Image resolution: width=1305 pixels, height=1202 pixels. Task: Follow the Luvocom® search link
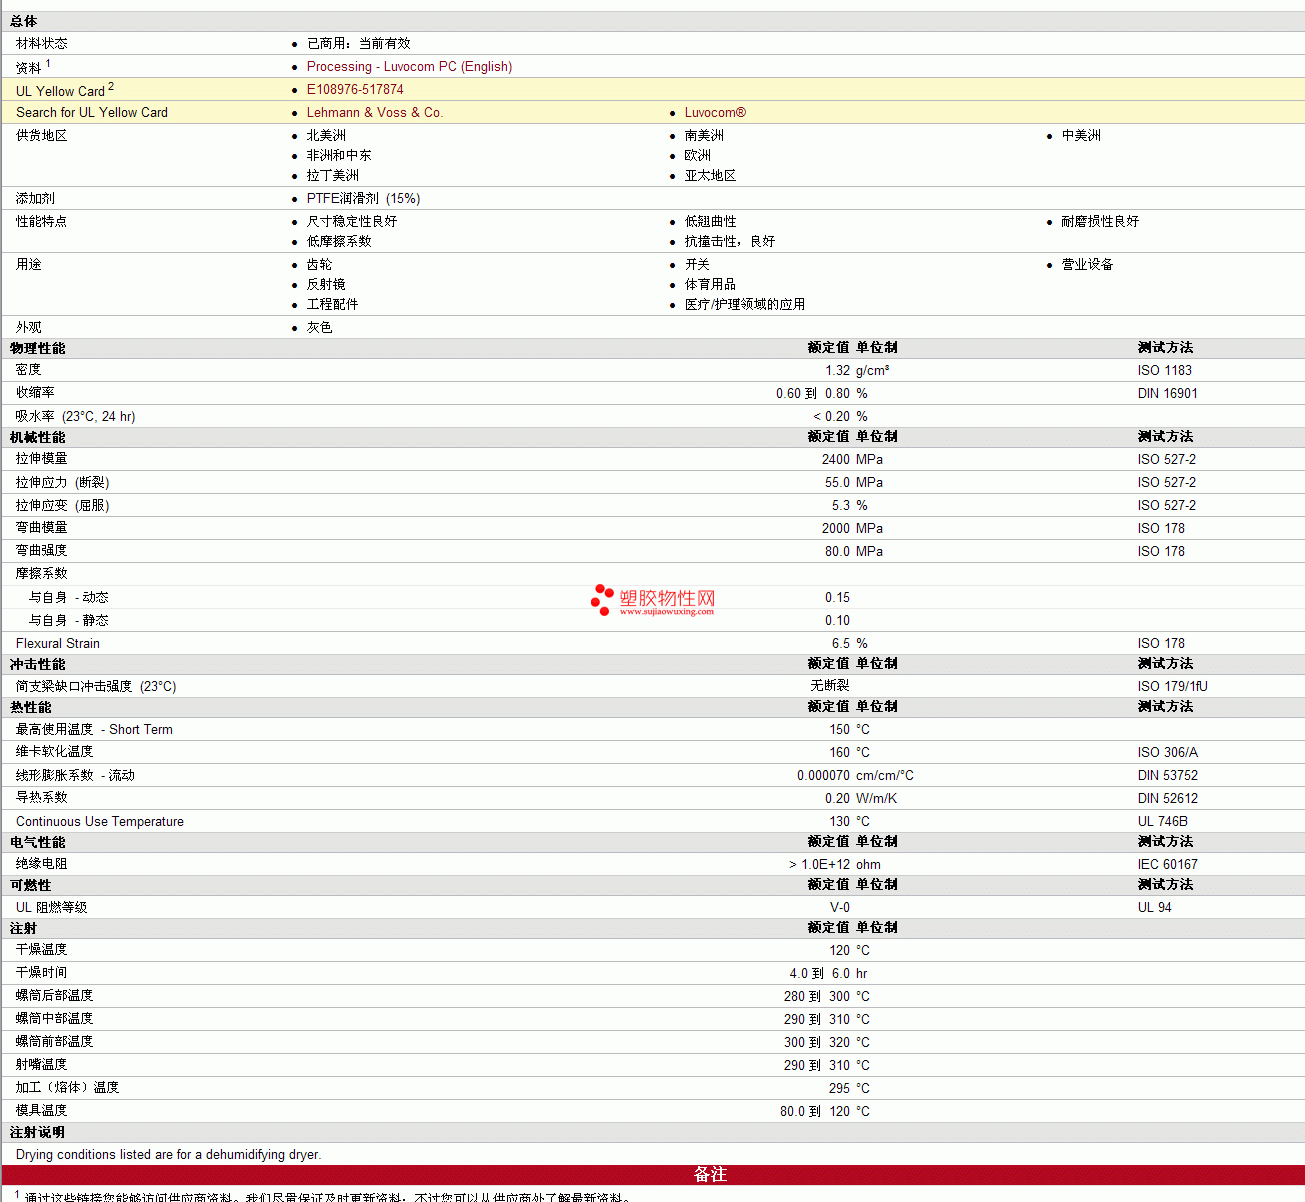715,112
